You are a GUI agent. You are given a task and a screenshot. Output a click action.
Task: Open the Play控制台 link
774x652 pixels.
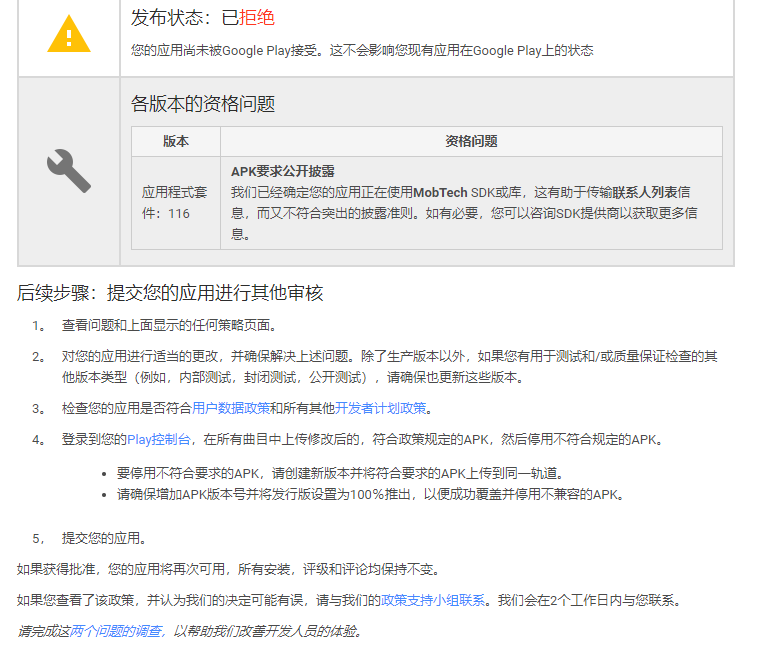pos(159,440)
